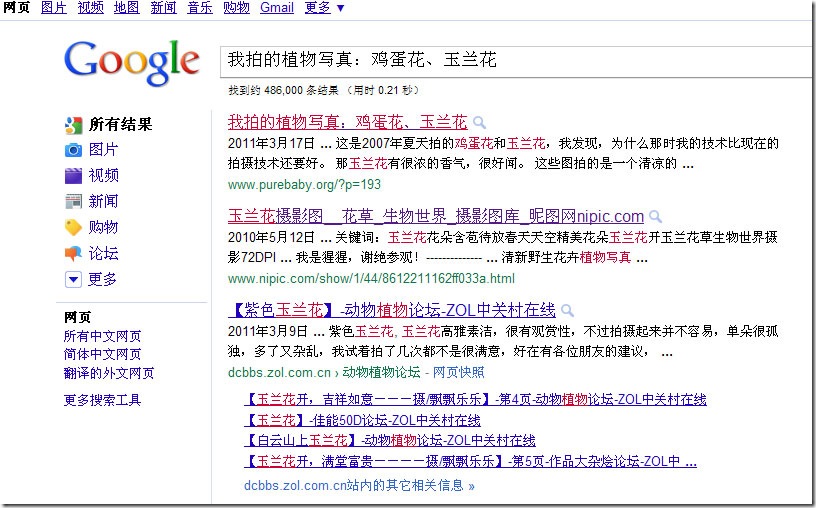Click the result count text 找到约 486,000 条结果
The image size is (816, 508).
coord(283,91)
